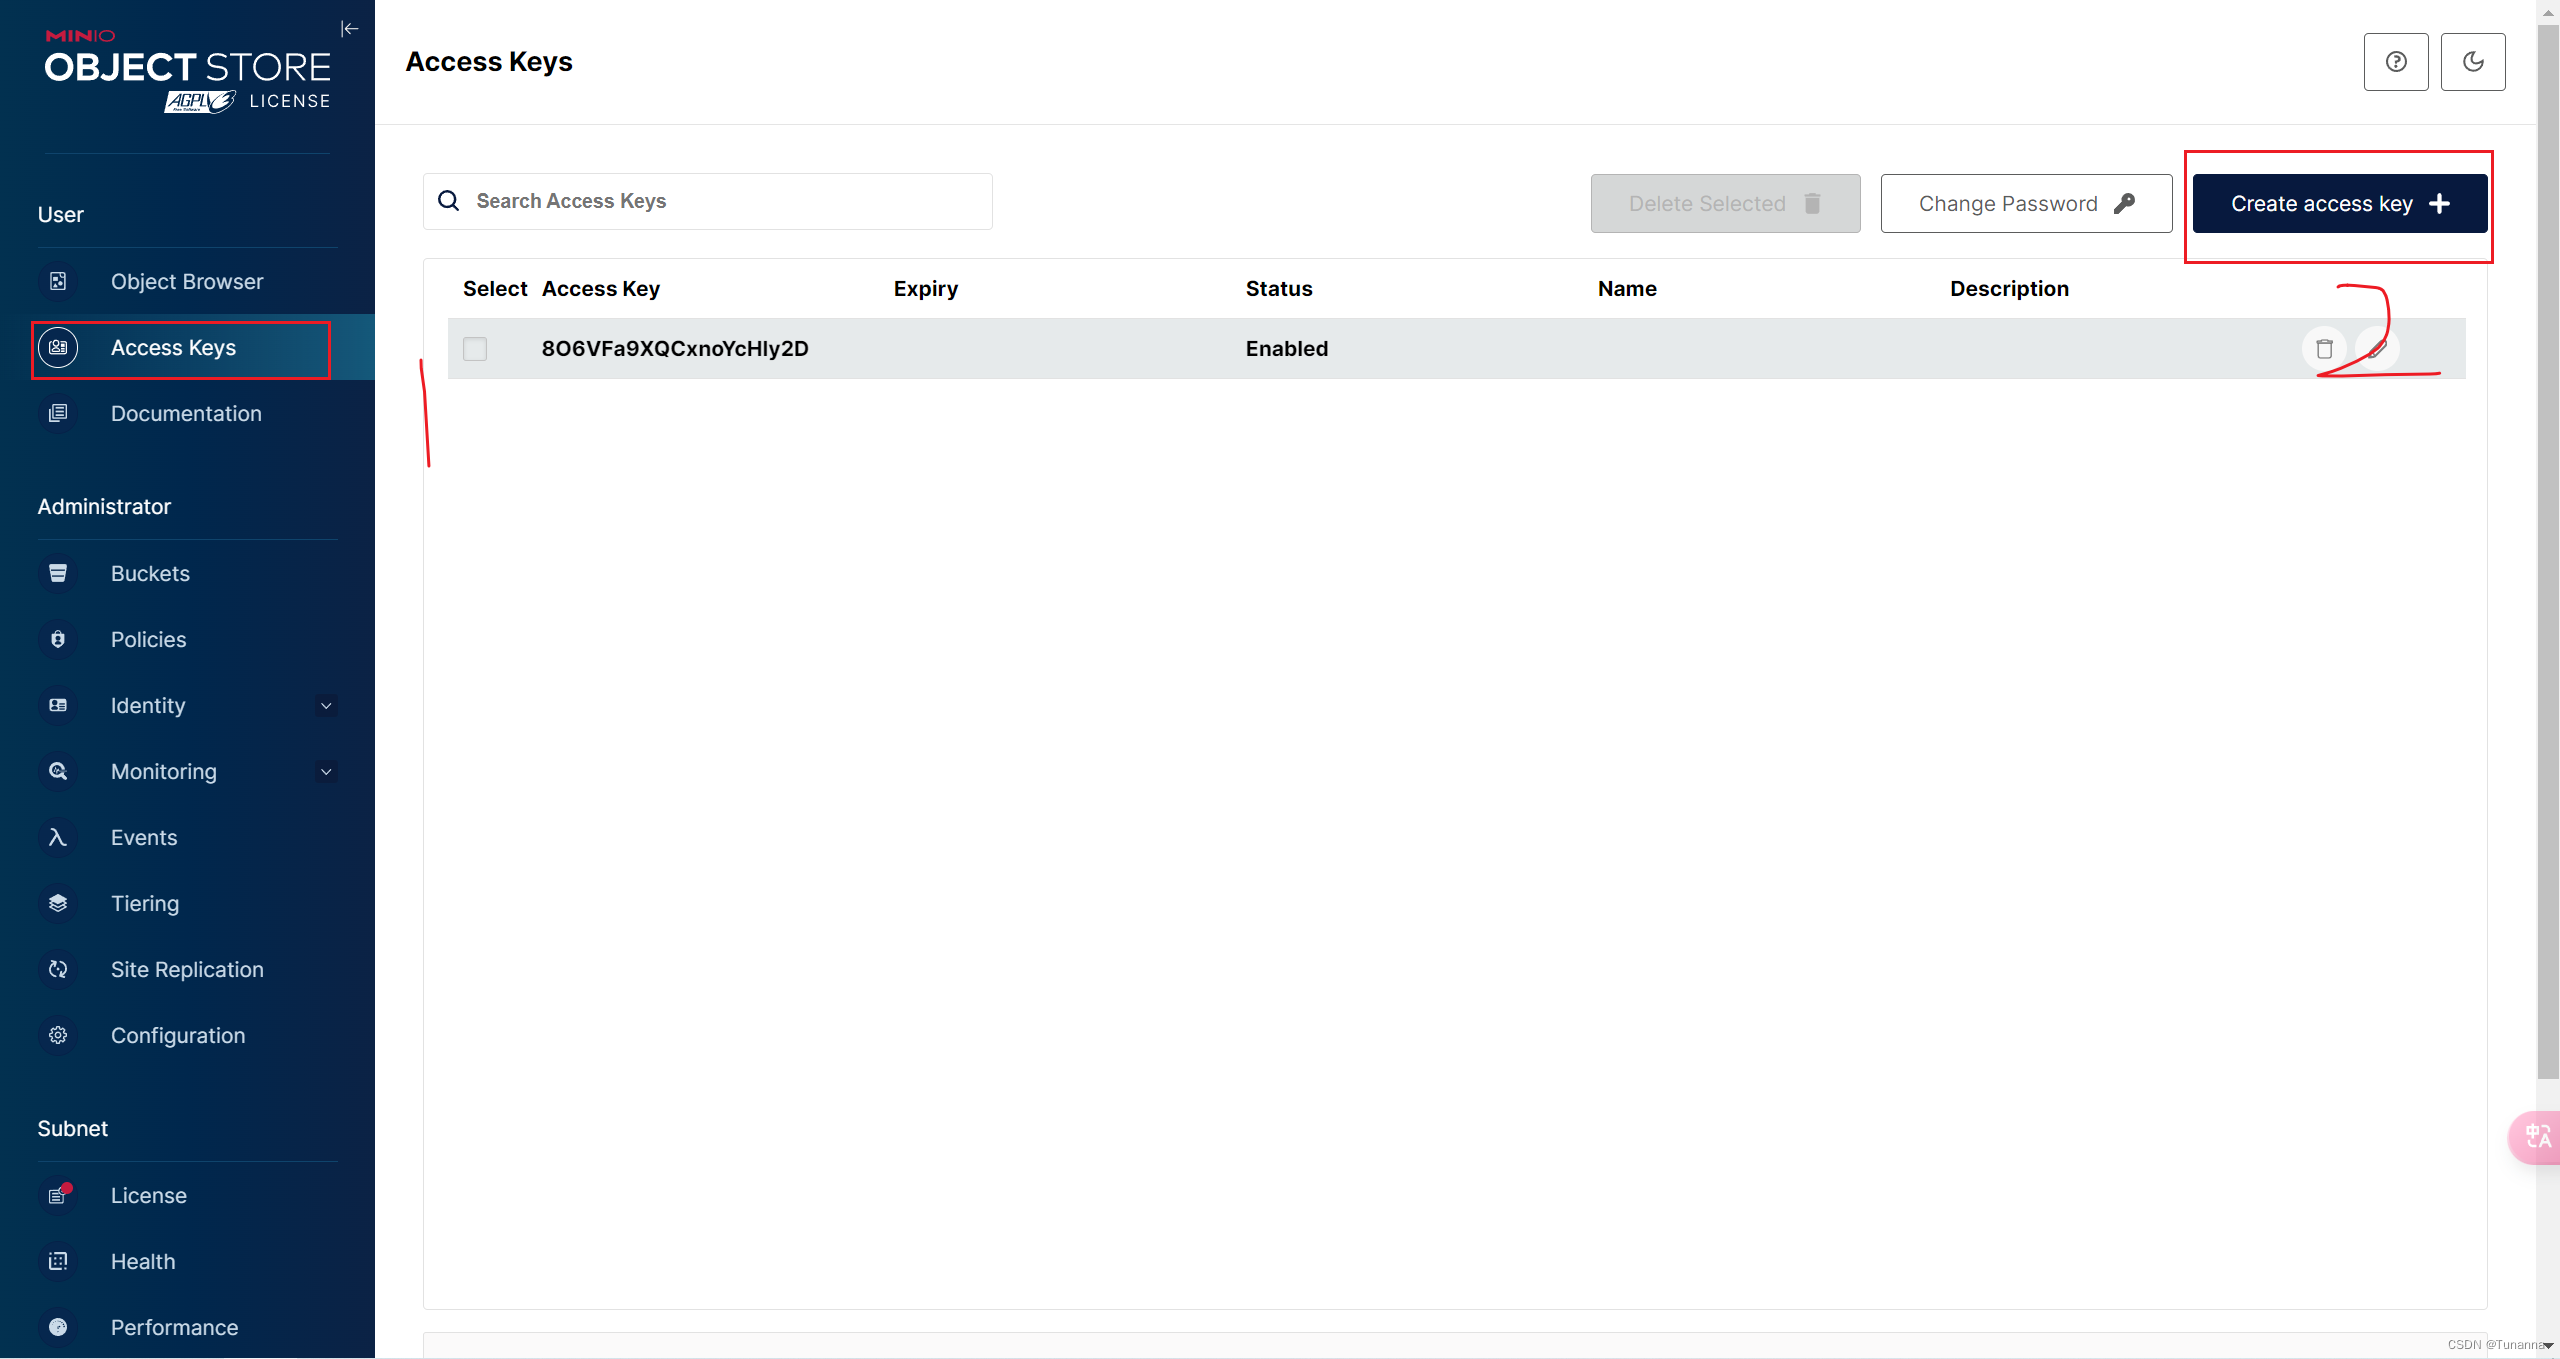The width and height of the screenshot is (2560, 1359).
Task: Open the help question mark icon
Action: pyautogui.click(x=2395, y=61)
